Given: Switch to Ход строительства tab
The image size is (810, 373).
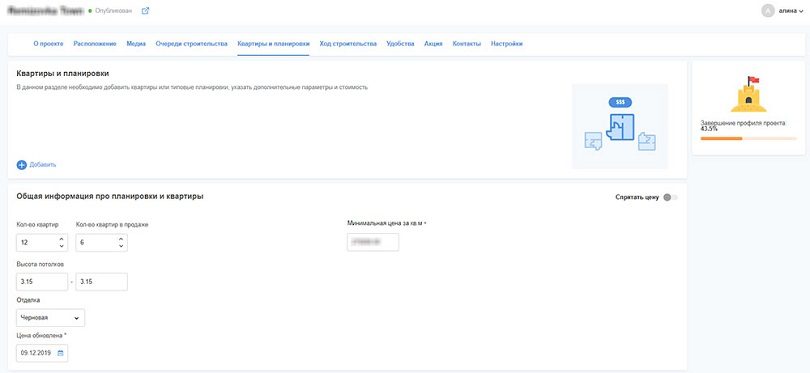Looking at the screenshot, I should 348,44.
